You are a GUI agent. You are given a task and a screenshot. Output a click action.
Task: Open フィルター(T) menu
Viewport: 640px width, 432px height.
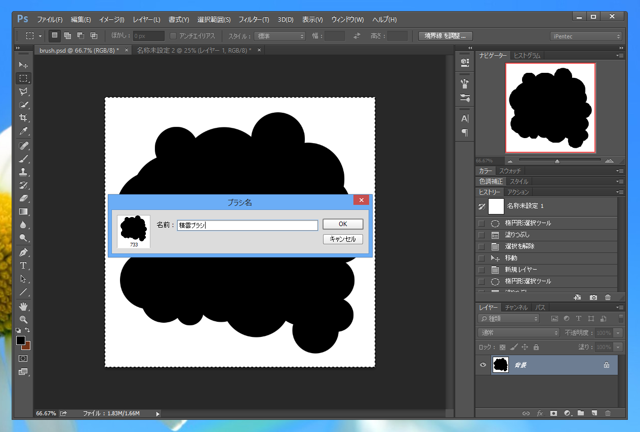pyautogui.click(x=254, y=19)
